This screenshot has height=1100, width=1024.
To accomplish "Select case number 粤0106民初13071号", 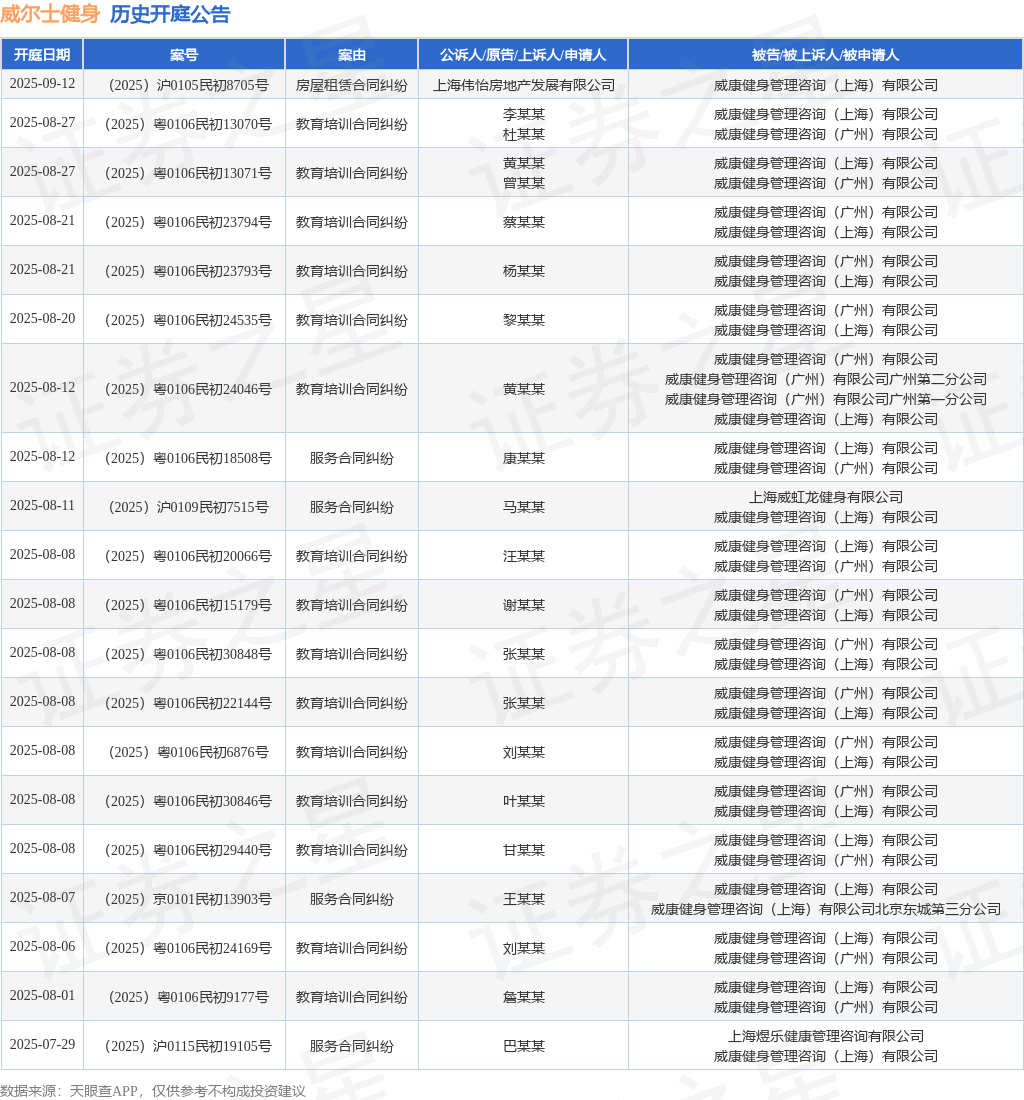I will [x=188, y=174].
